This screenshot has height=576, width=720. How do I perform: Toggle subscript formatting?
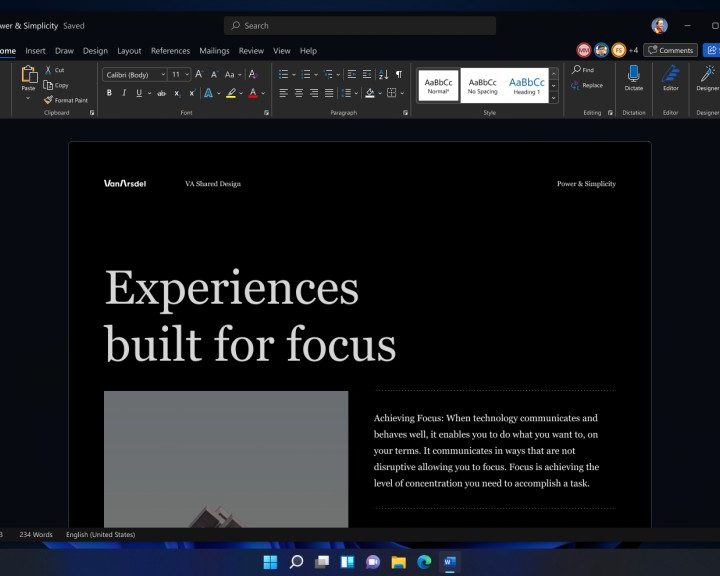[x=177, y=94]
